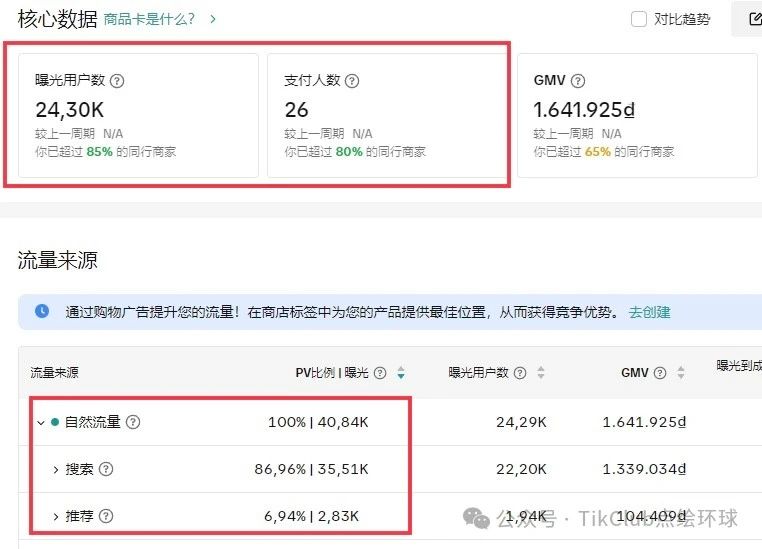Sort by PV比例 | 曝光 column arrows
Image resolution: width=762 pixels, height=549 pixels.
click(x=401, y=373)
